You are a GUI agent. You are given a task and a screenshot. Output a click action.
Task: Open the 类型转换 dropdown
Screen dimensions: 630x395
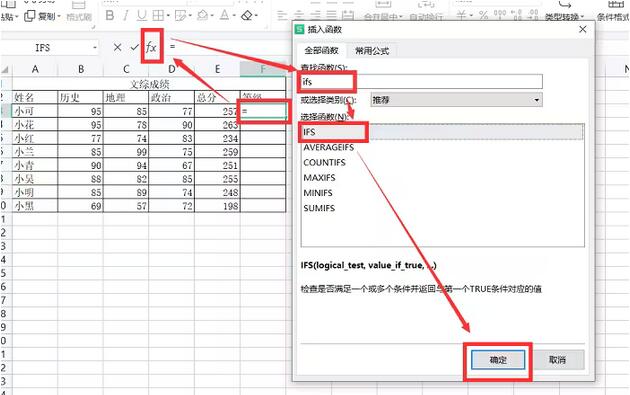click(582, 17)
